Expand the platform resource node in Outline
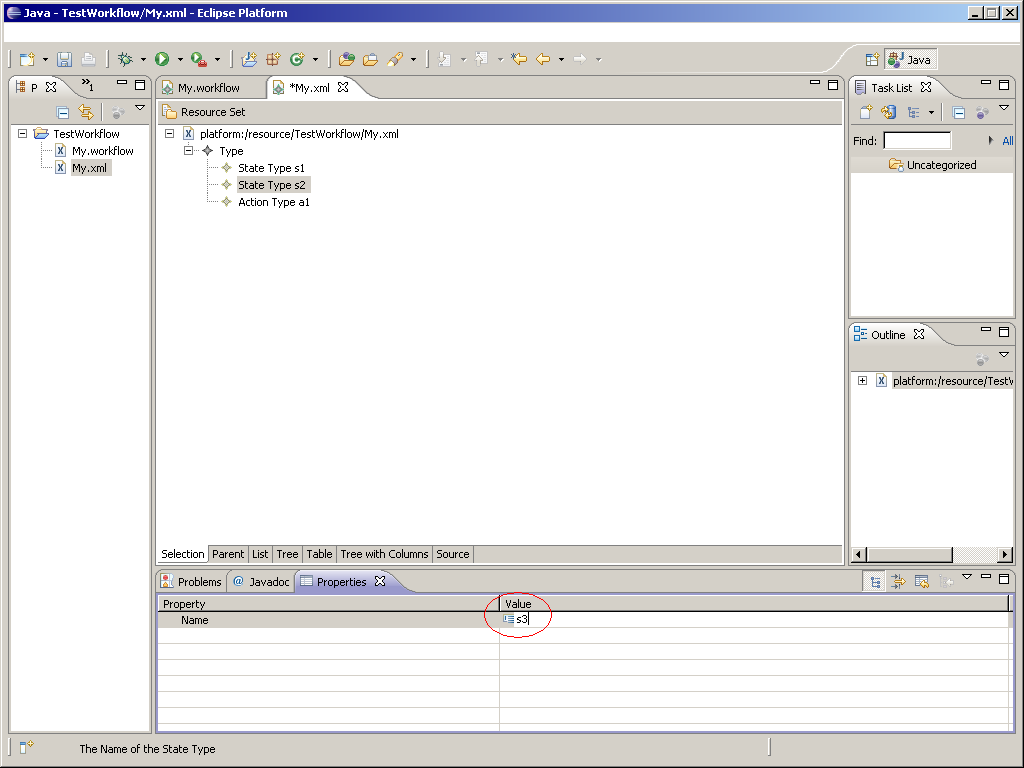Image resolution: width=1024 pixels, height=768 pixels. pos(862,381)
